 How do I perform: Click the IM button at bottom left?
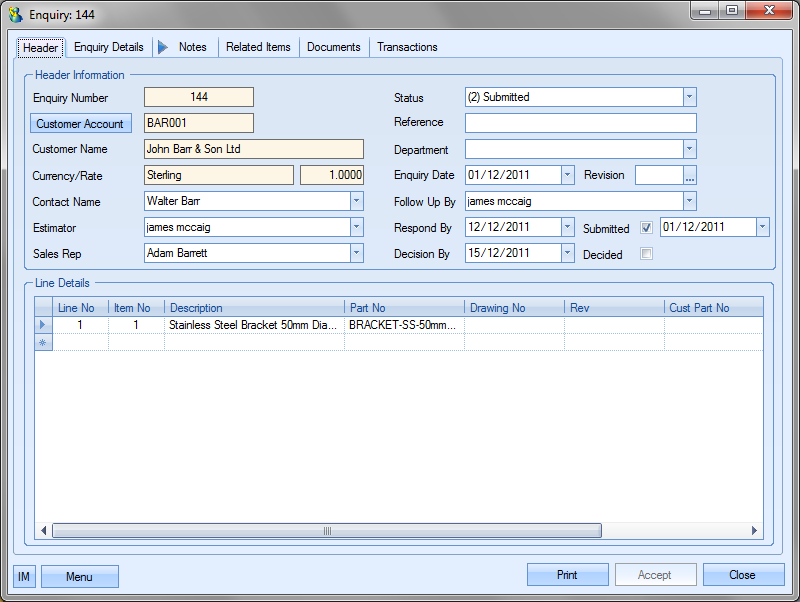pyautogui.click(x=24, y=576)
